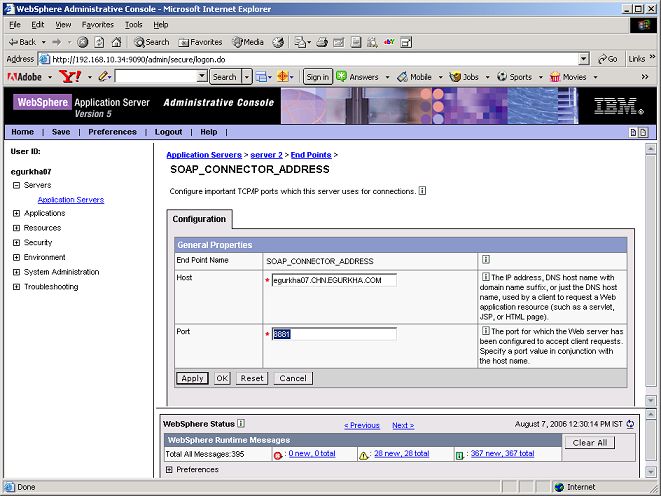
Task: Click the Mail icon in toolbar
Action: coord(302,42)
